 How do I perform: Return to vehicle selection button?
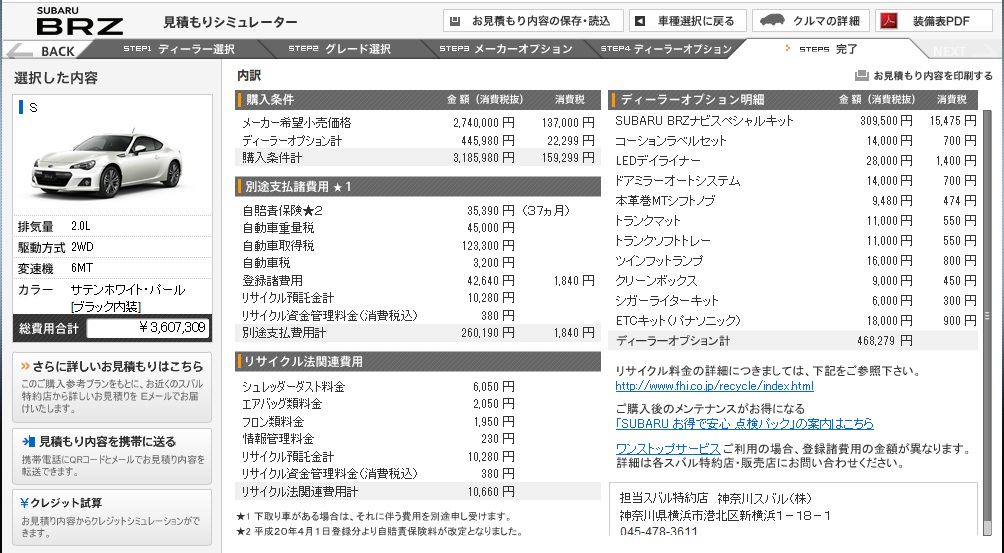click(687, 21)
